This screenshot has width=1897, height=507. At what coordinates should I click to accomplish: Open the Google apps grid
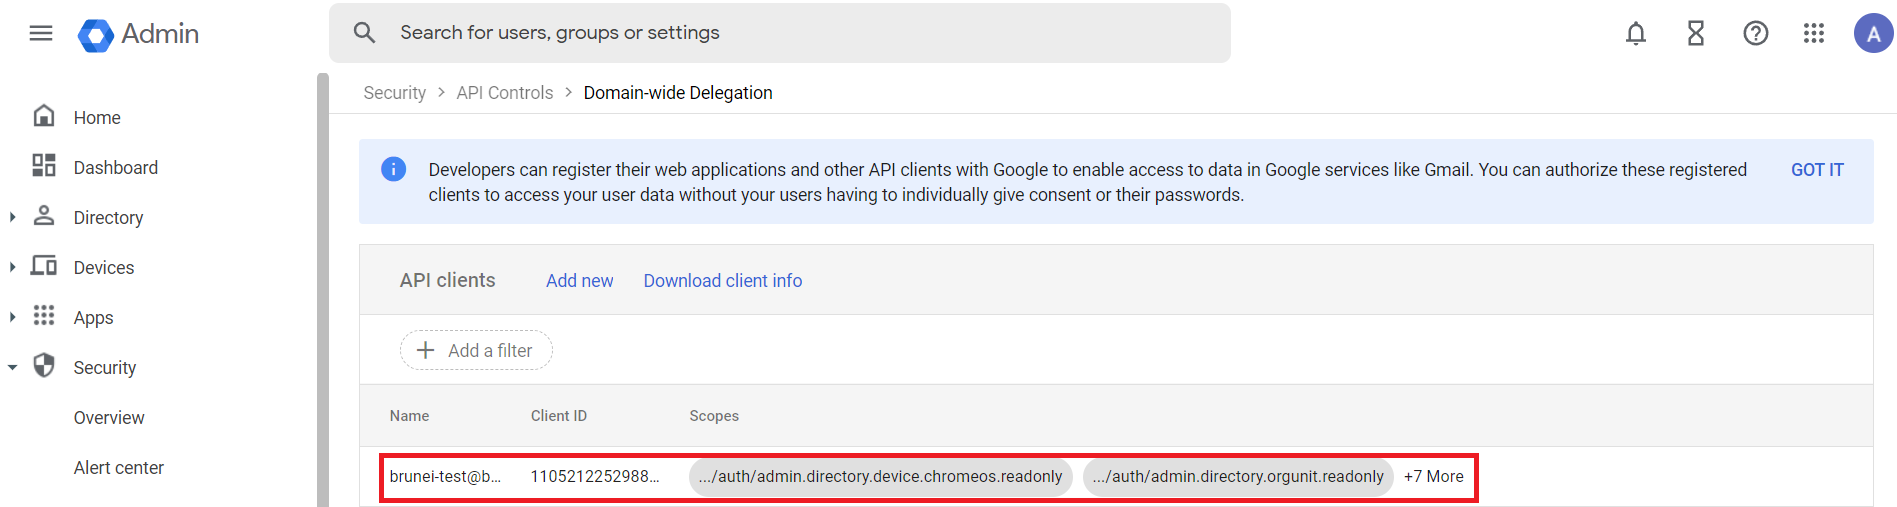click(x=1814, y=33)
